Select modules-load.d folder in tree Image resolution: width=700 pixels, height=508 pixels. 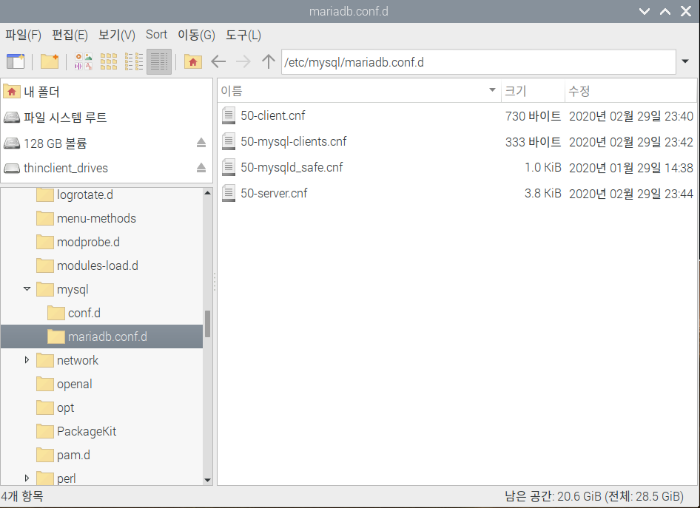(x=98, y=266)
